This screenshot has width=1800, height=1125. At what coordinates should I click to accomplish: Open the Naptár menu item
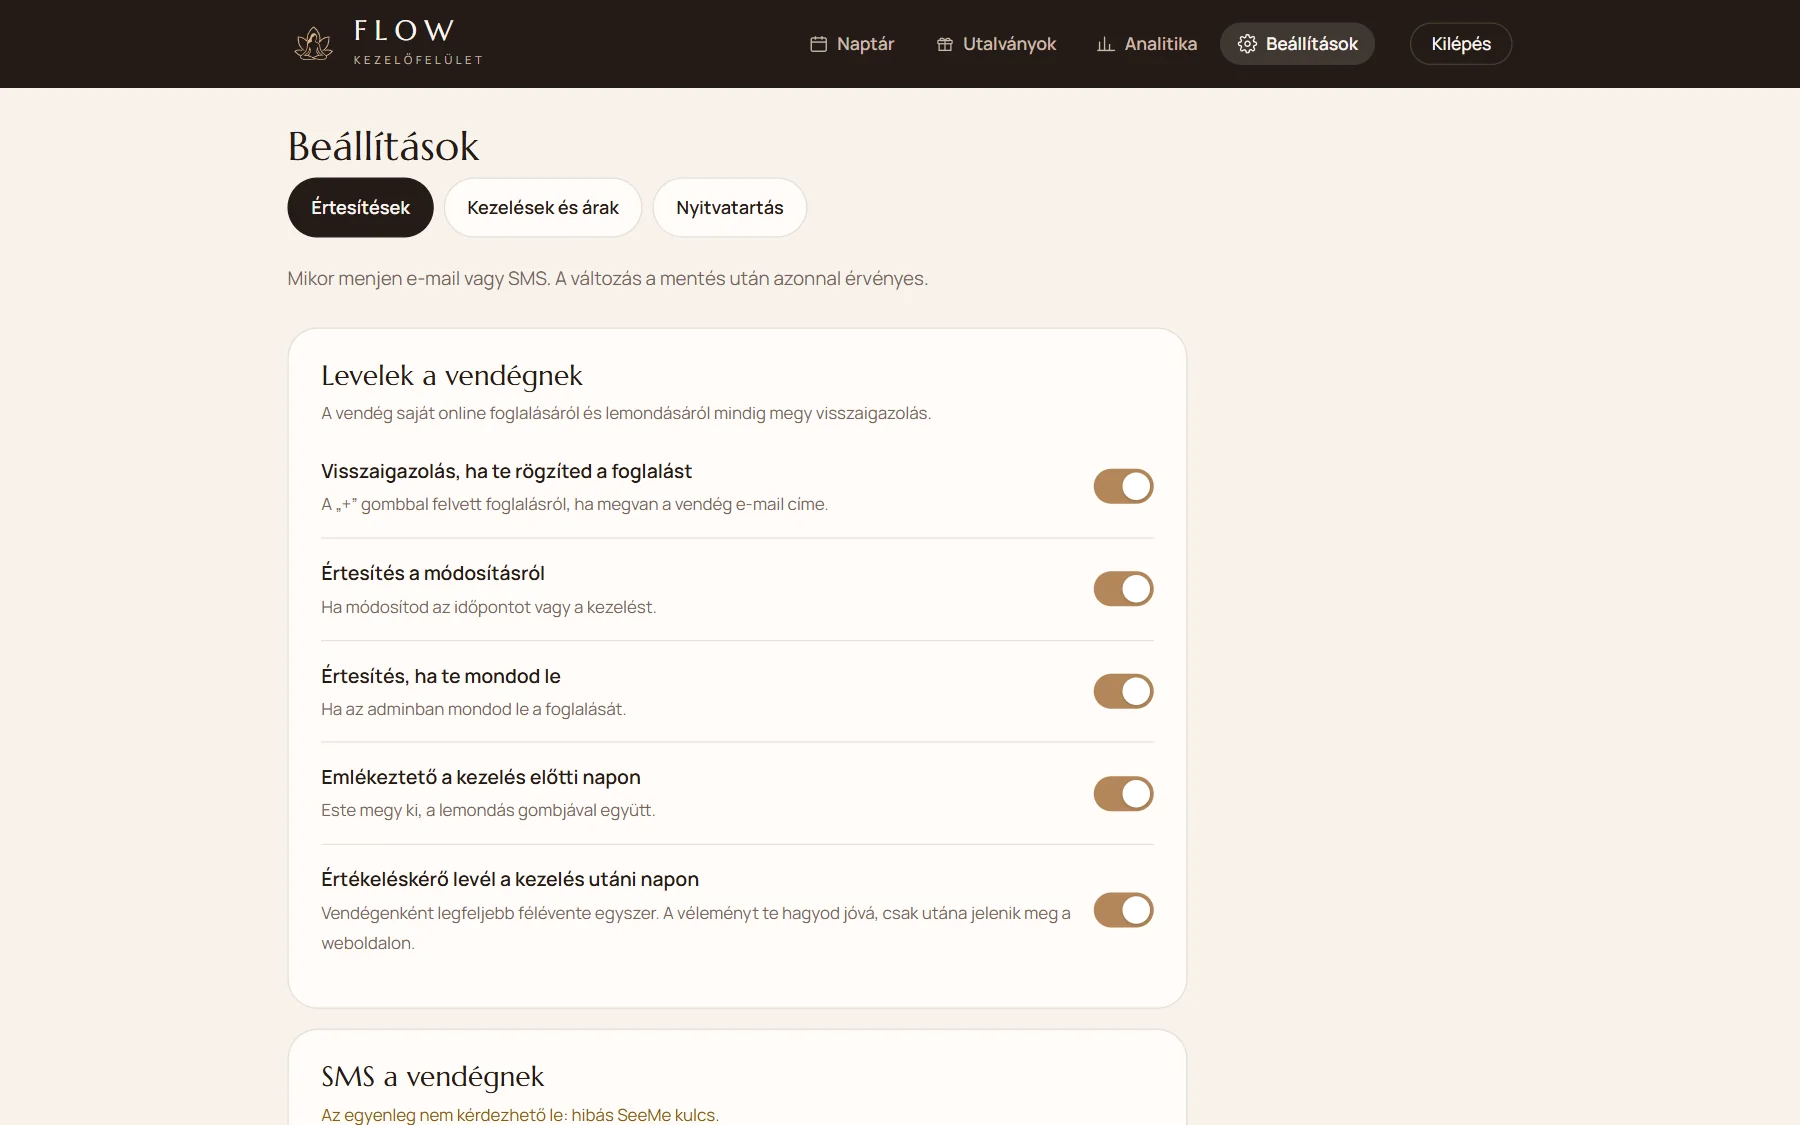(x=852, y=44)
